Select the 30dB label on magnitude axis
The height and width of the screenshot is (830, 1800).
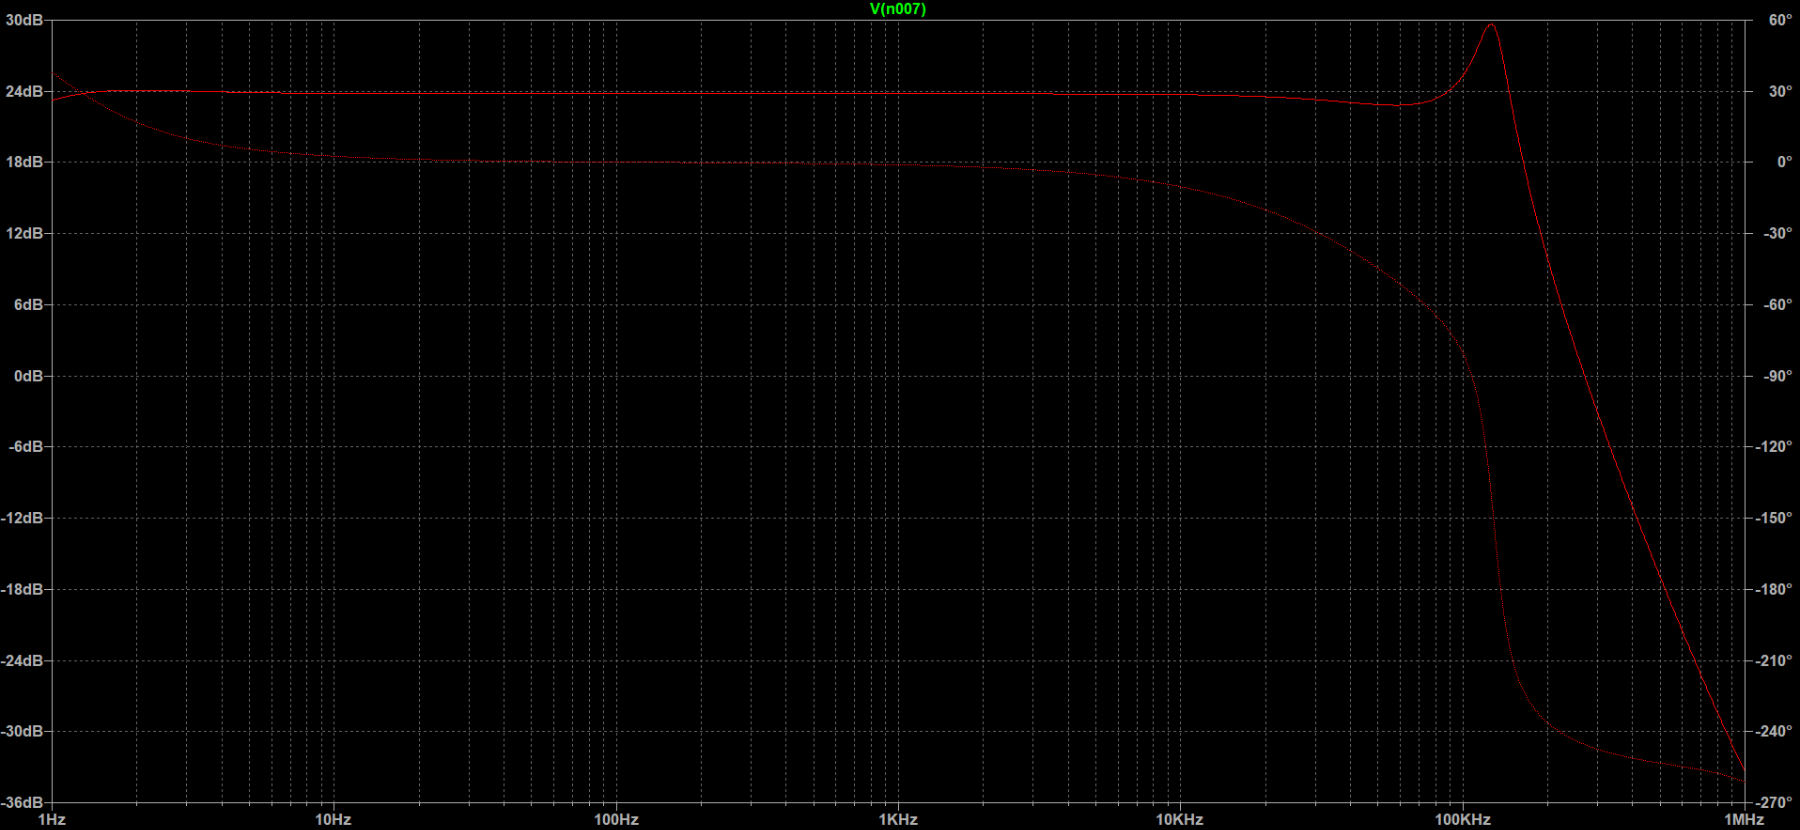coord(24,20)
